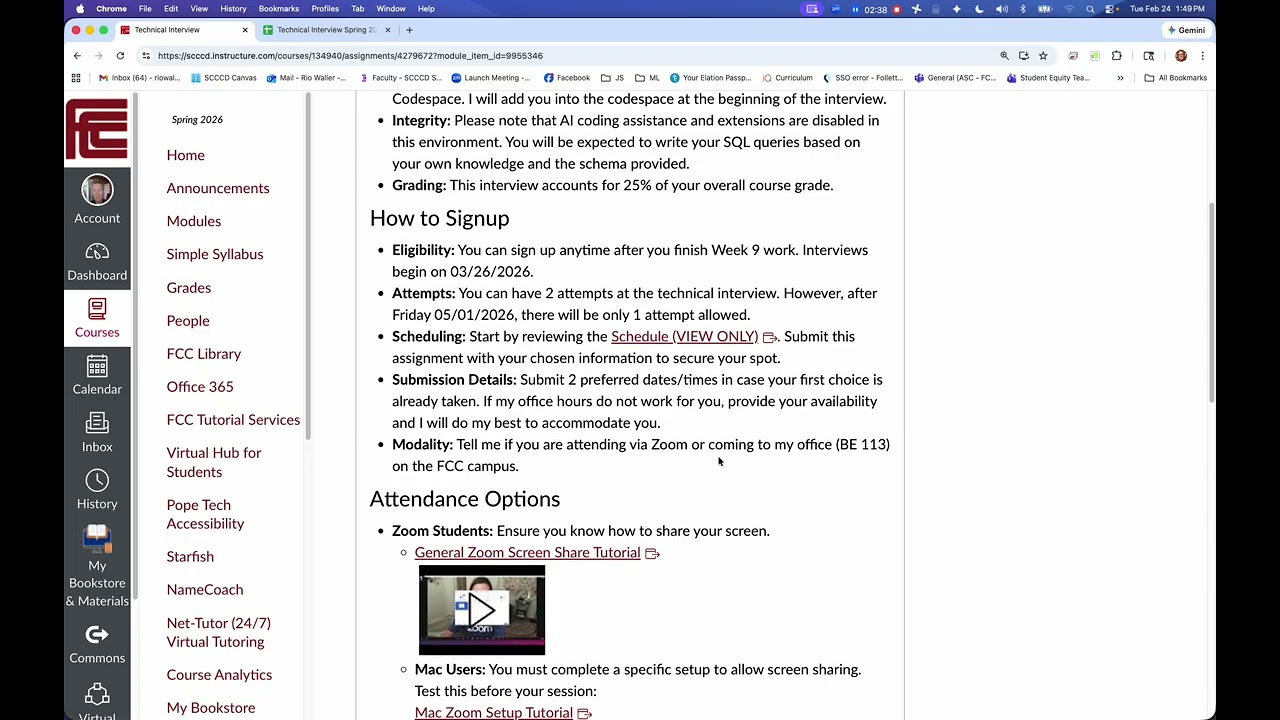Open Pope Tech Accessibility
The height and width of the screenshot is (720, 1280).
click(x=205, y=514)
